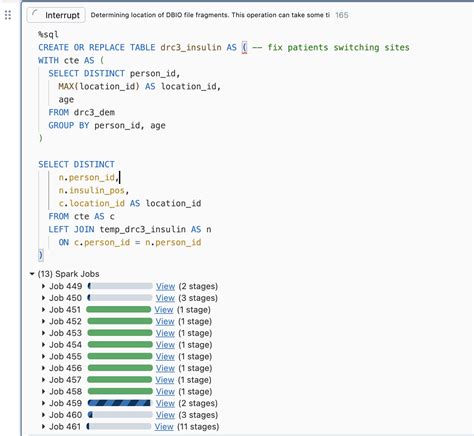Click the 'ON c.person_id = n.person_id' line
The width and height of the screenshot is (474, 436).
(x=130, y=242)
